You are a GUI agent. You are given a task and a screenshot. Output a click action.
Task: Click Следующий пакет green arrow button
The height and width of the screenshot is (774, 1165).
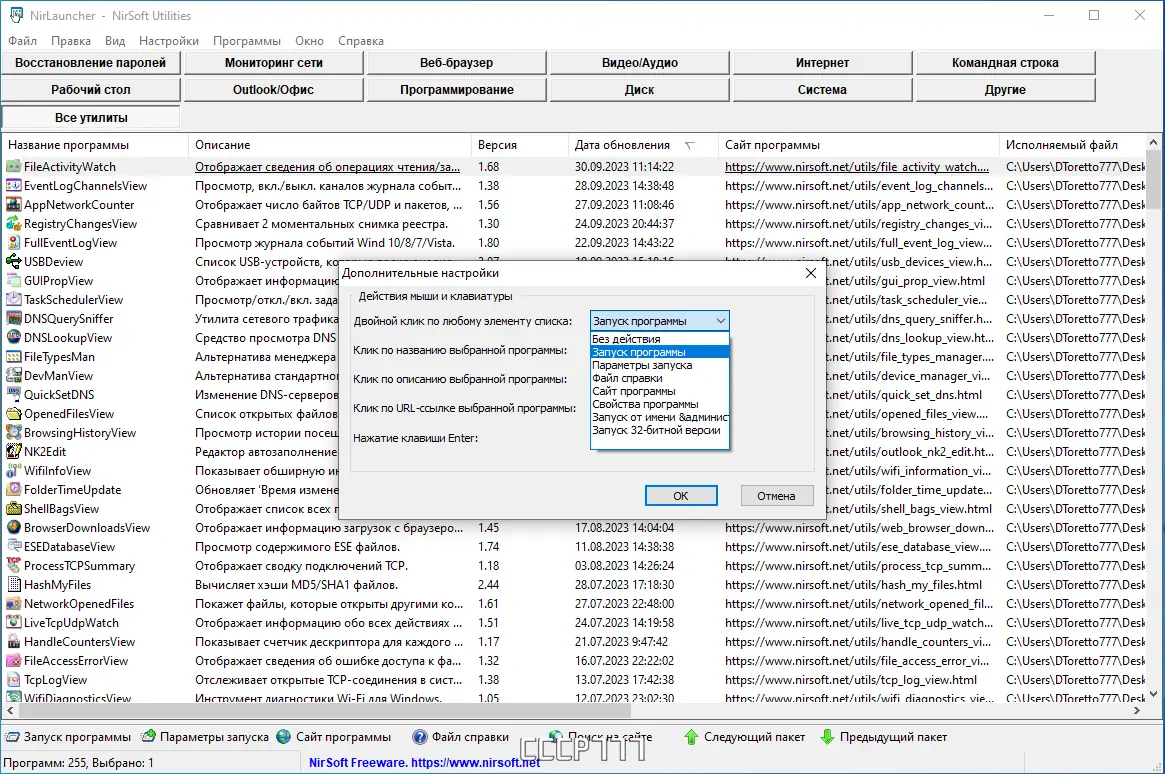744,737
